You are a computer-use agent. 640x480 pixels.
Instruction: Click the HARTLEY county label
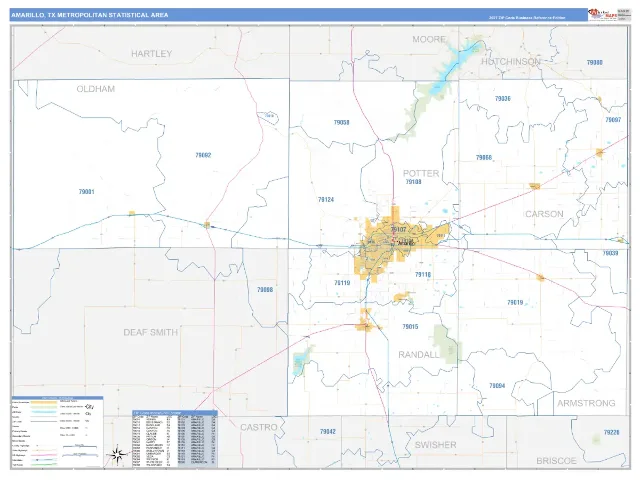click(151, 53)
